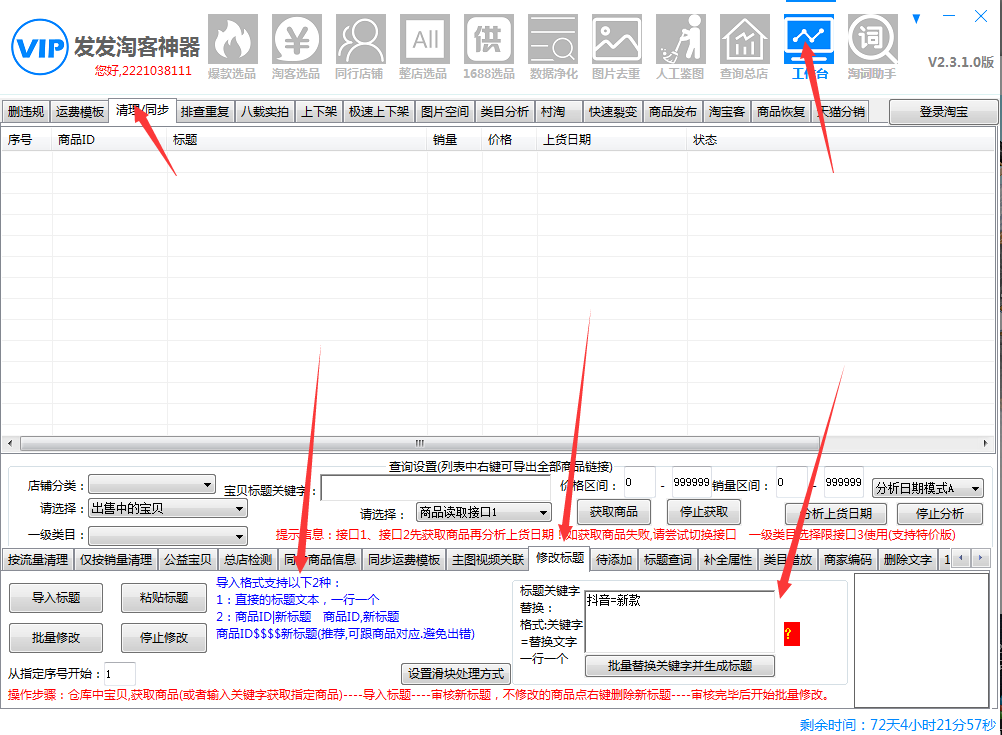Focus the 从指定序号开始 number field

coord(119,674)
